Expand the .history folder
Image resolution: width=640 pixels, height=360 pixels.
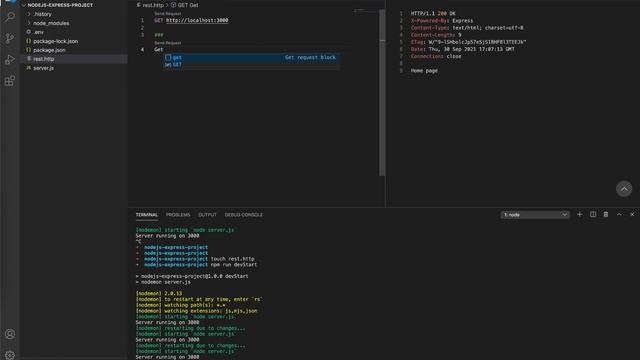click(x=42, y=14)
